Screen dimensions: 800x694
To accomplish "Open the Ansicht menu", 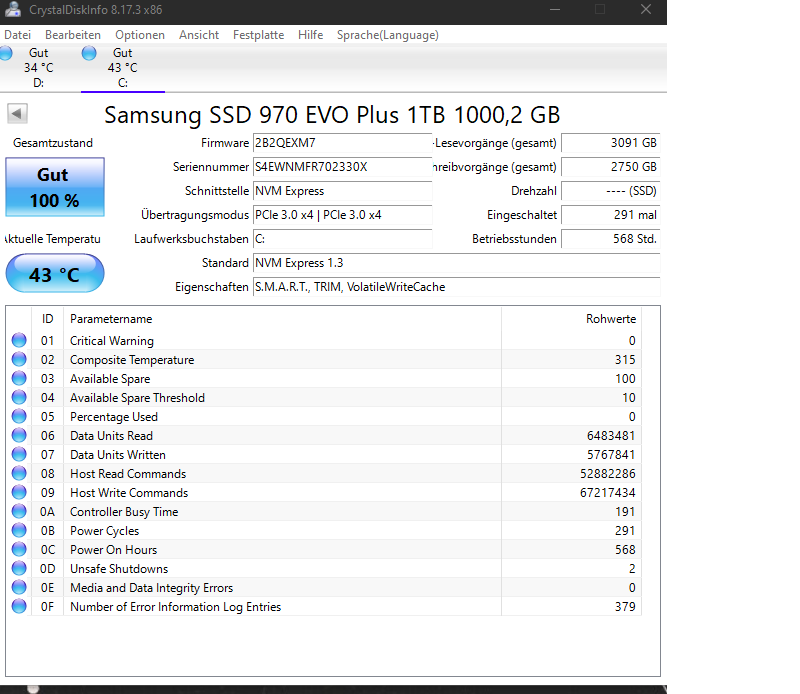I will pos(199,34).
